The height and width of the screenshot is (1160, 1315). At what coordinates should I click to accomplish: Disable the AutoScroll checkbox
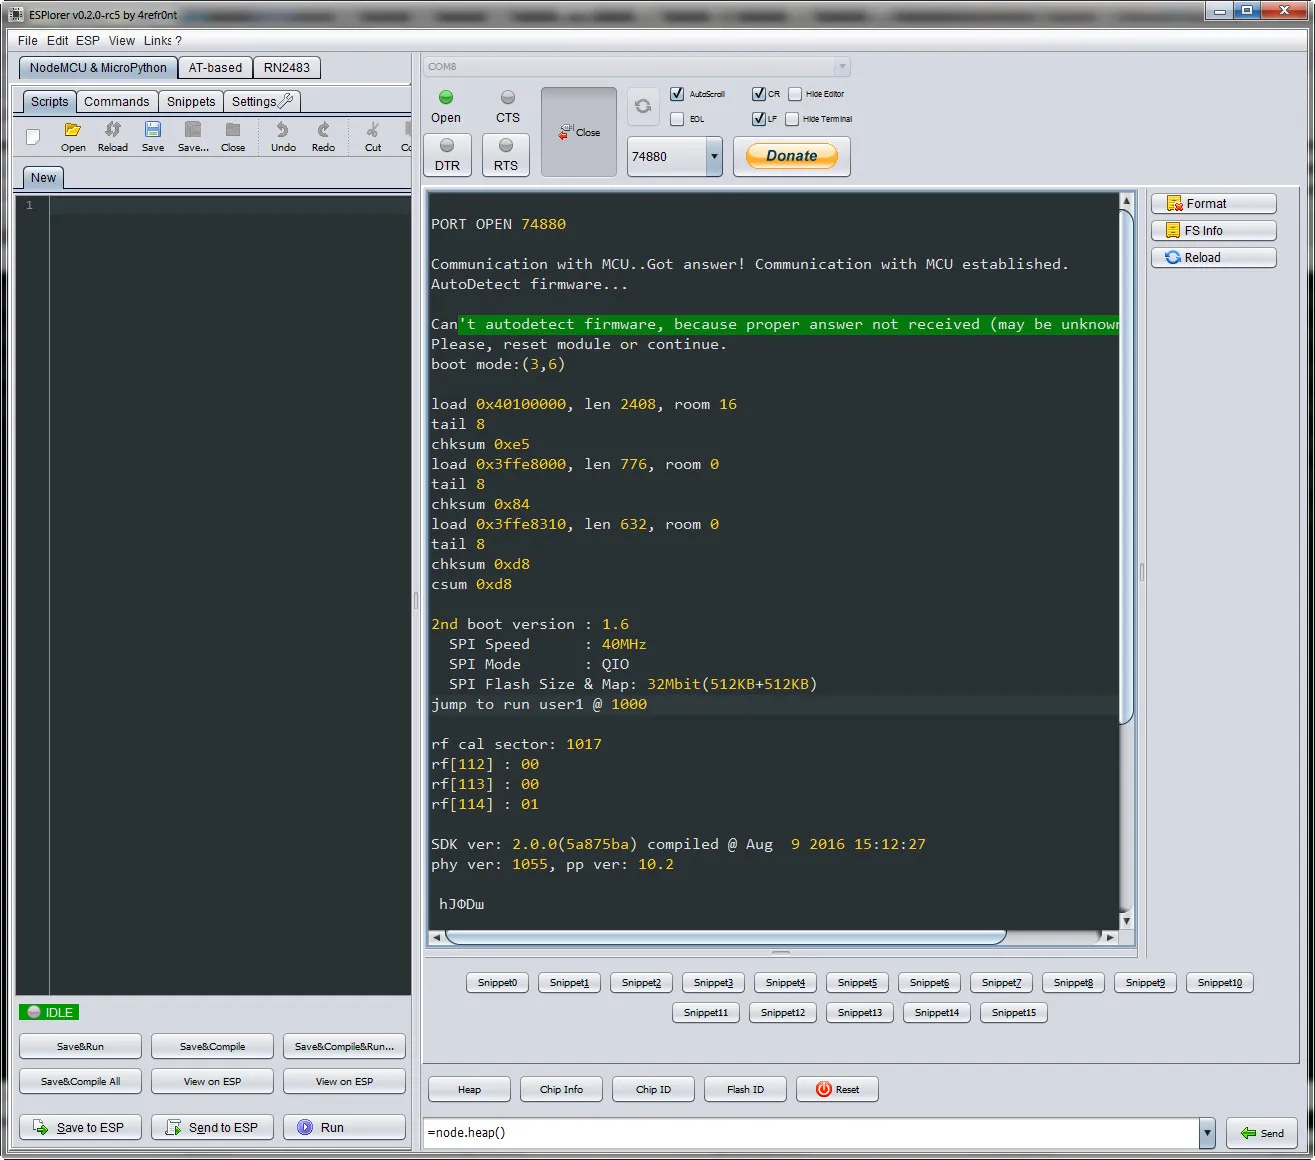tap(677, 94)
